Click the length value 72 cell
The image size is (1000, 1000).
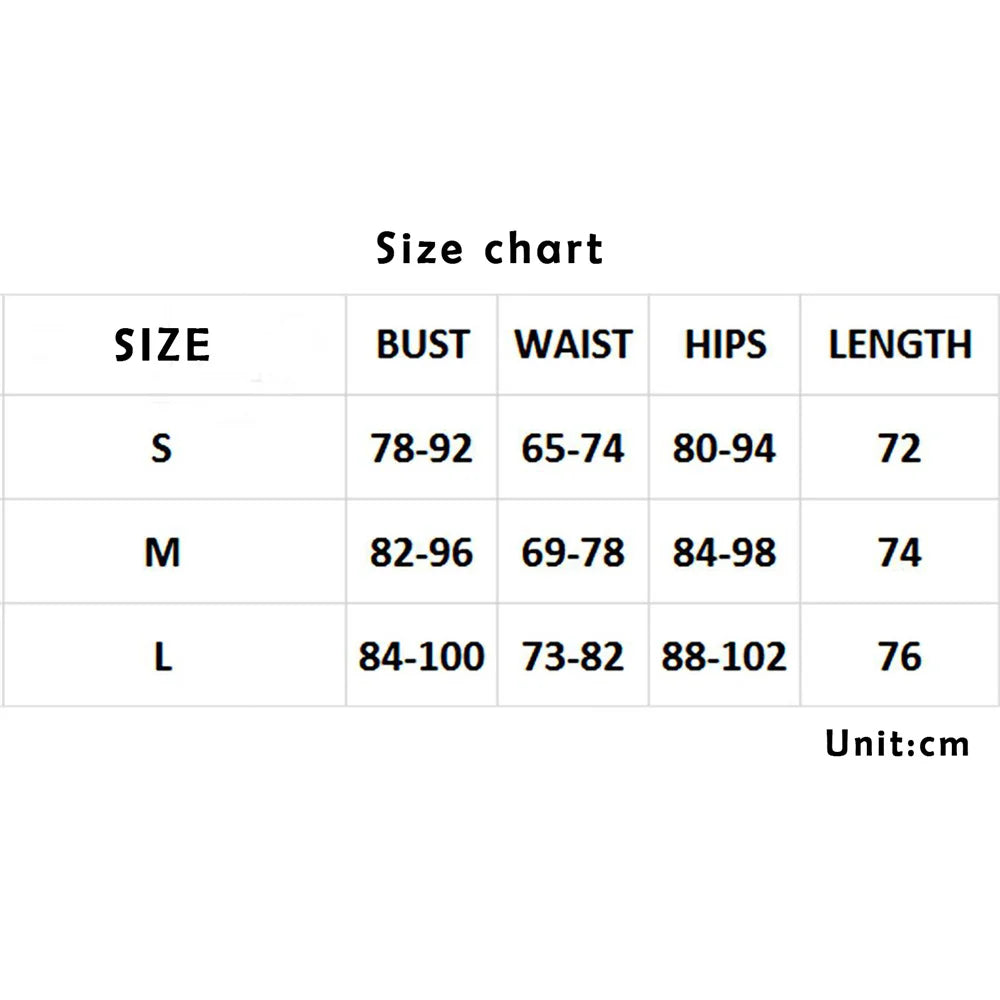(898, 449)
